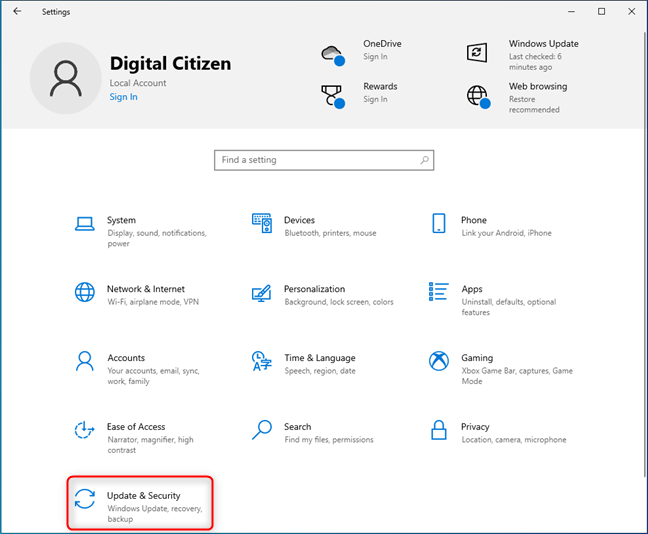Screen dimensions: 648x534
Task: Open the Network & Internet globe icon
Action: point(85,292)
